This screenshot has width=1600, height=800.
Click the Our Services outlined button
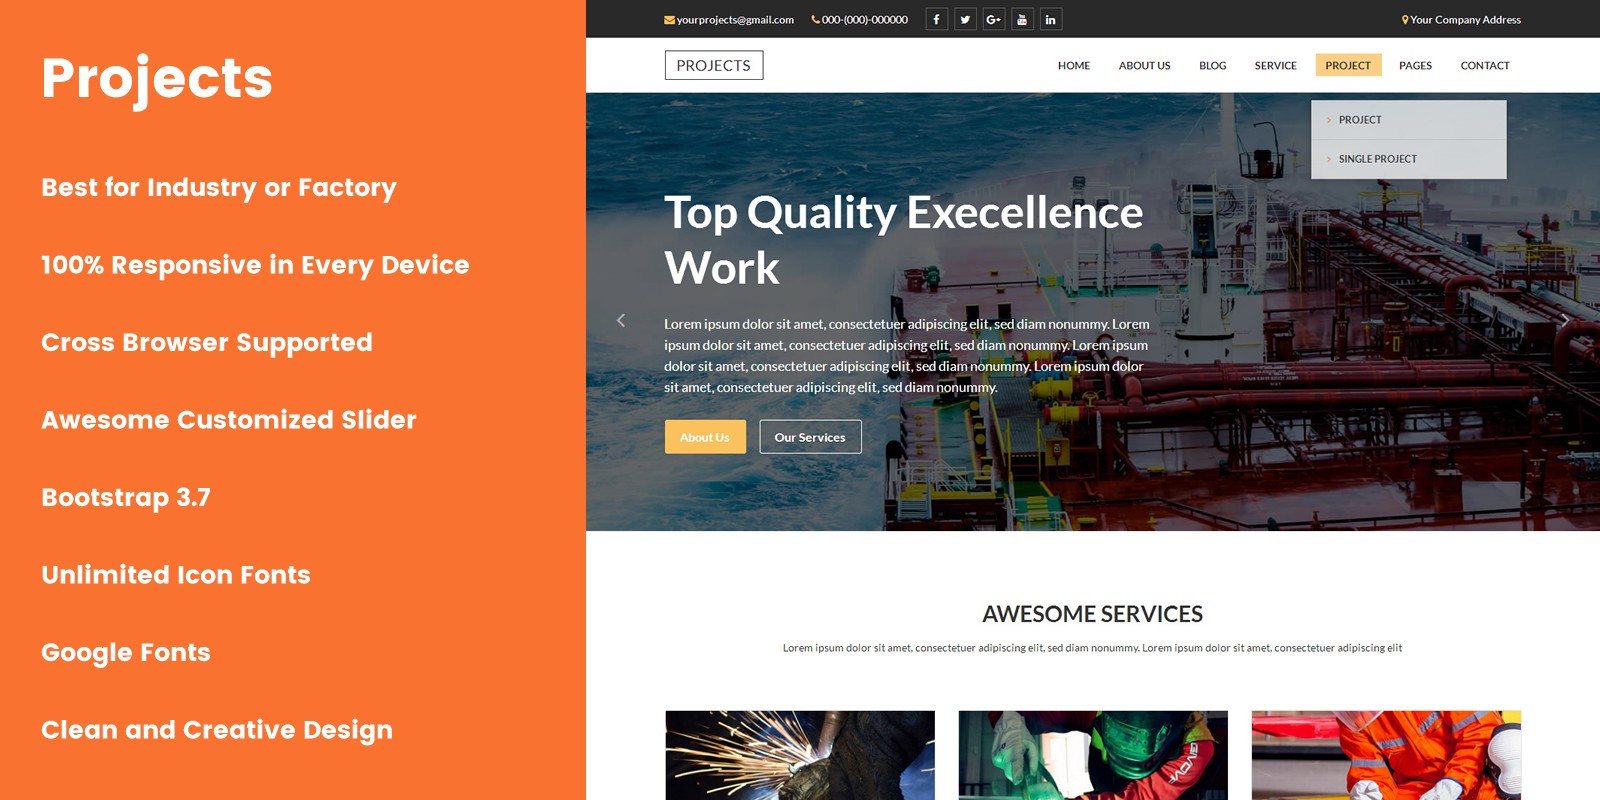click(810, 437)
